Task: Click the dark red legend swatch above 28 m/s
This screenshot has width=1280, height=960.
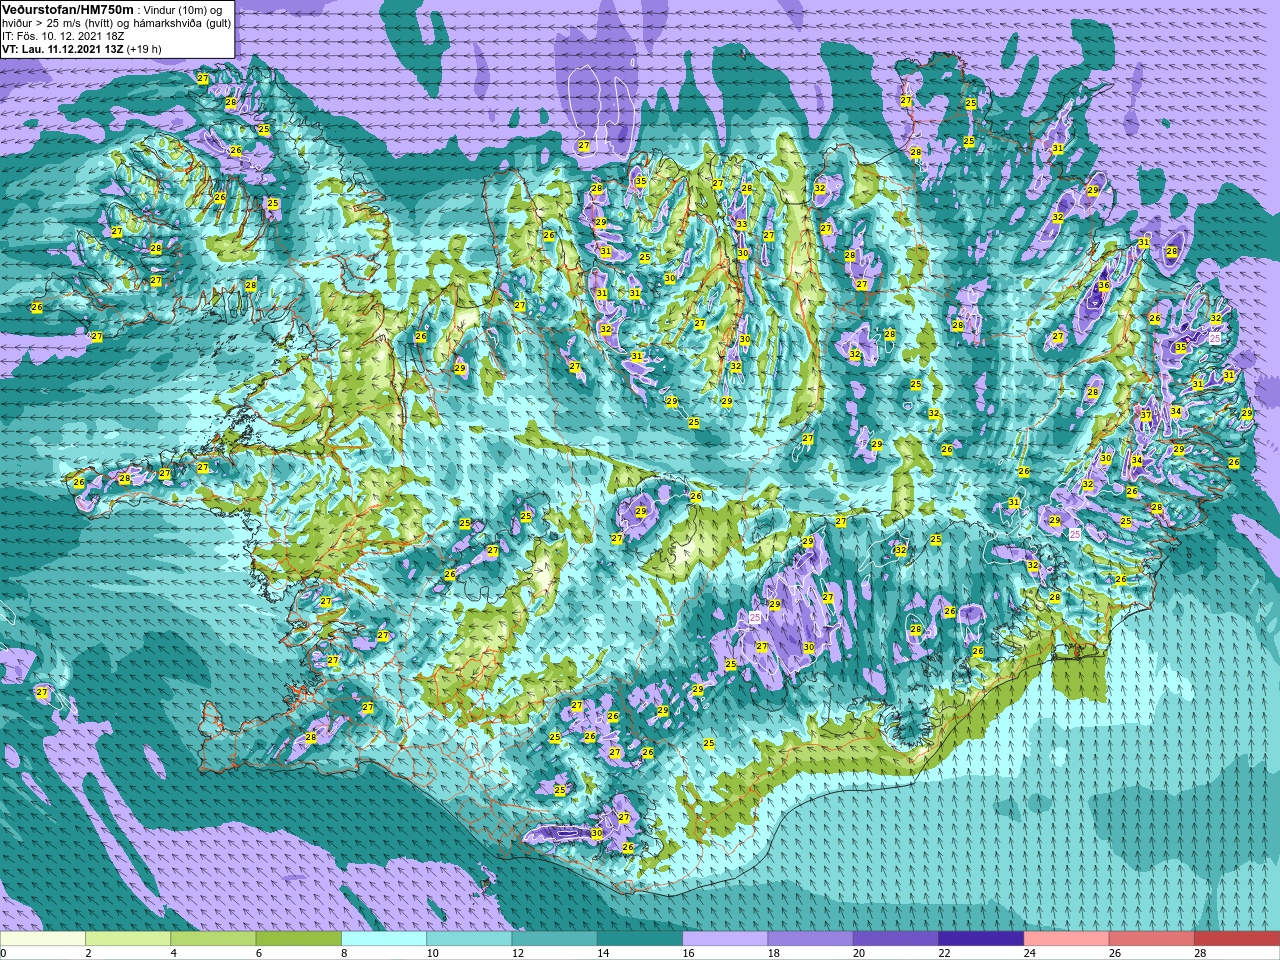Action: tap(1237, 939)
